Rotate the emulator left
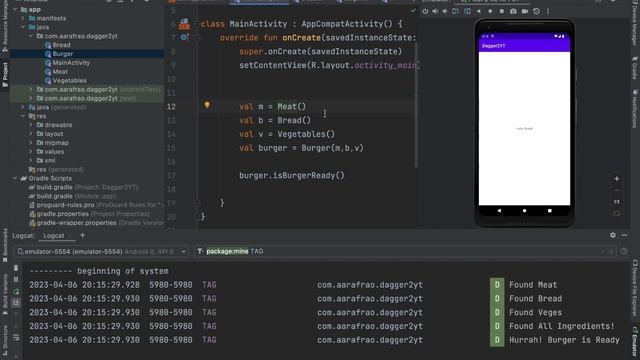Image resolution: width=640 pixels, height=360 pixels. (x=456, y=11)
